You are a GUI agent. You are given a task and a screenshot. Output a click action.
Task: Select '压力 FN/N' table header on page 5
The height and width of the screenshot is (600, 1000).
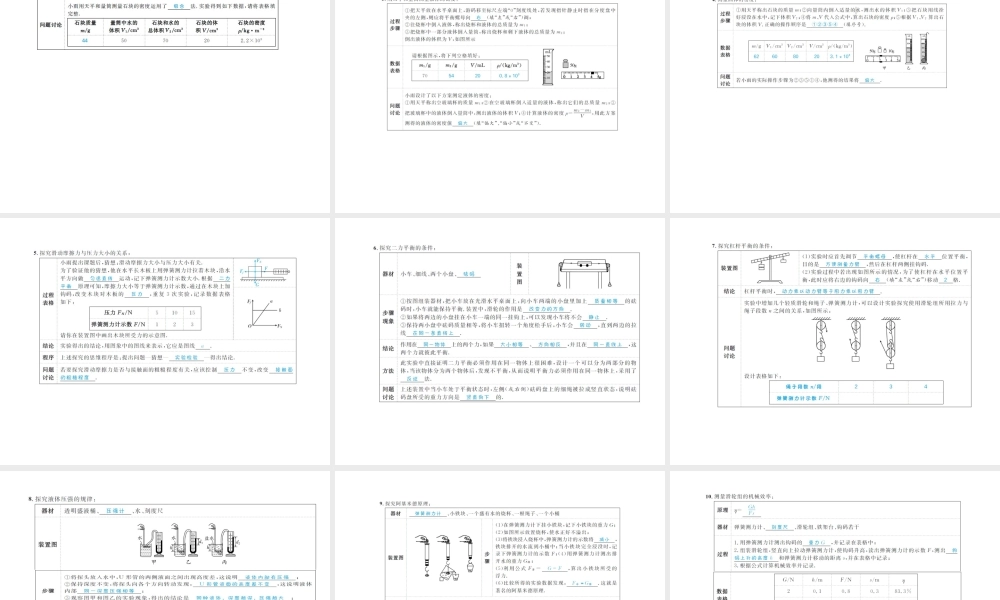click(119, 312)
